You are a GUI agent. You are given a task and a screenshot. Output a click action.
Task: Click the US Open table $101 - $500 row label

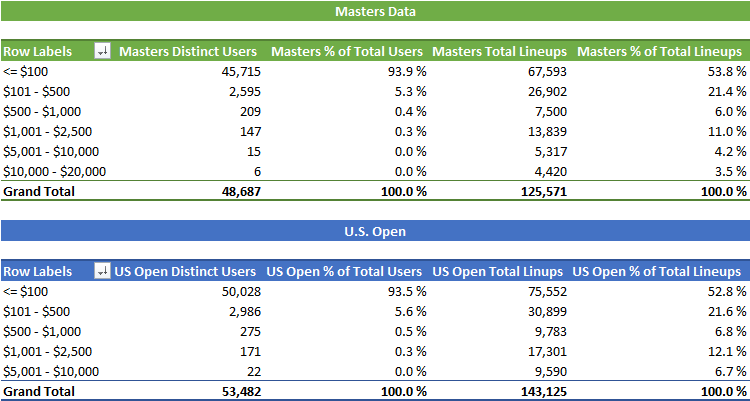tap(36, 312)
